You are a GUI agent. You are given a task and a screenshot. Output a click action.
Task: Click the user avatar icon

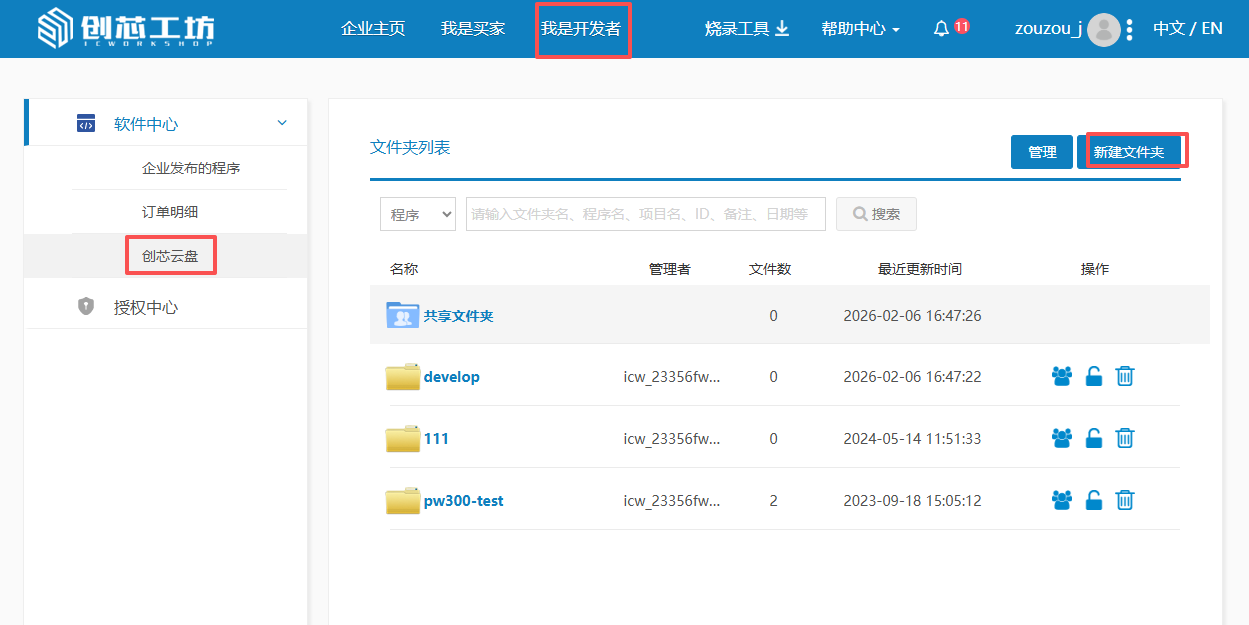click(1103, 30)
